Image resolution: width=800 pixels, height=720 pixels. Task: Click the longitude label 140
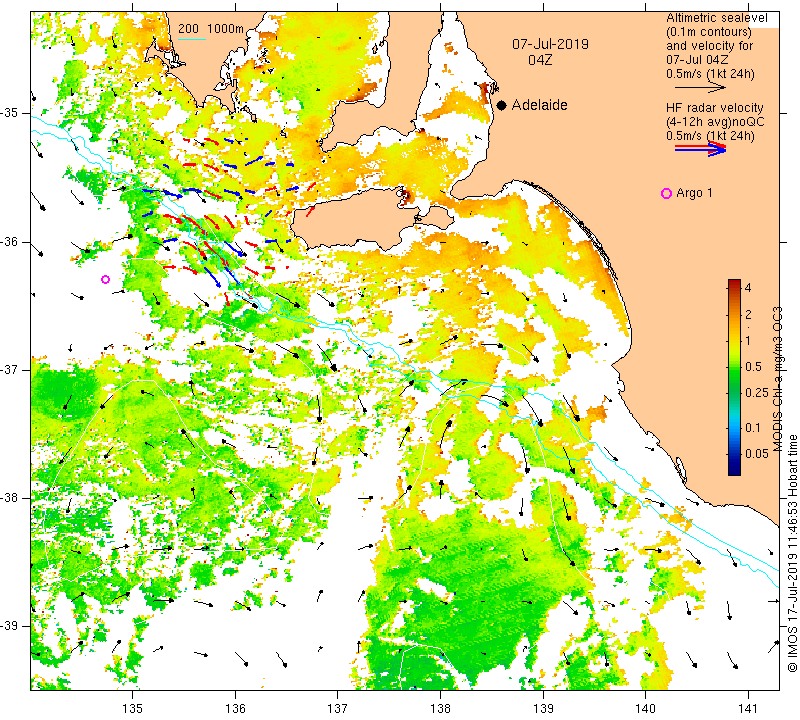pos(645,709)
